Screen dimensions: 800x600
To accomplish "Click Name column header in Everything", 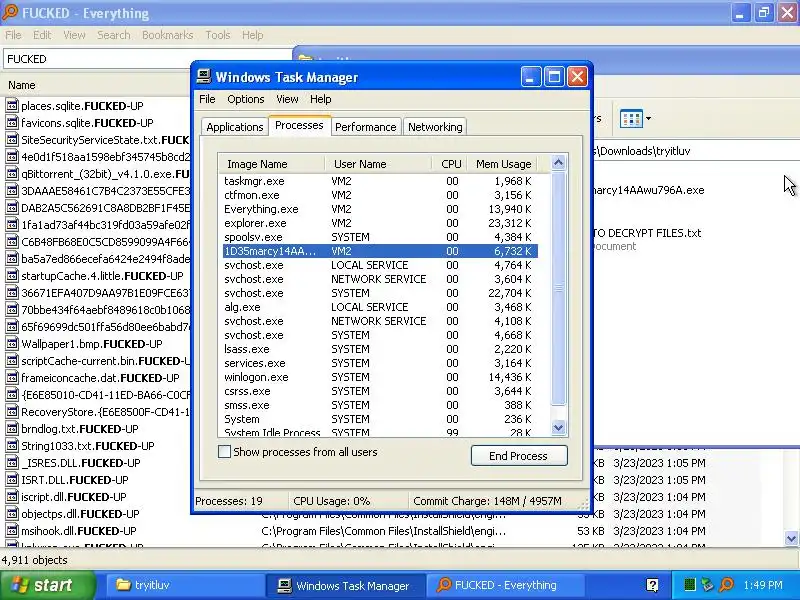I will (x=97, y=85).
